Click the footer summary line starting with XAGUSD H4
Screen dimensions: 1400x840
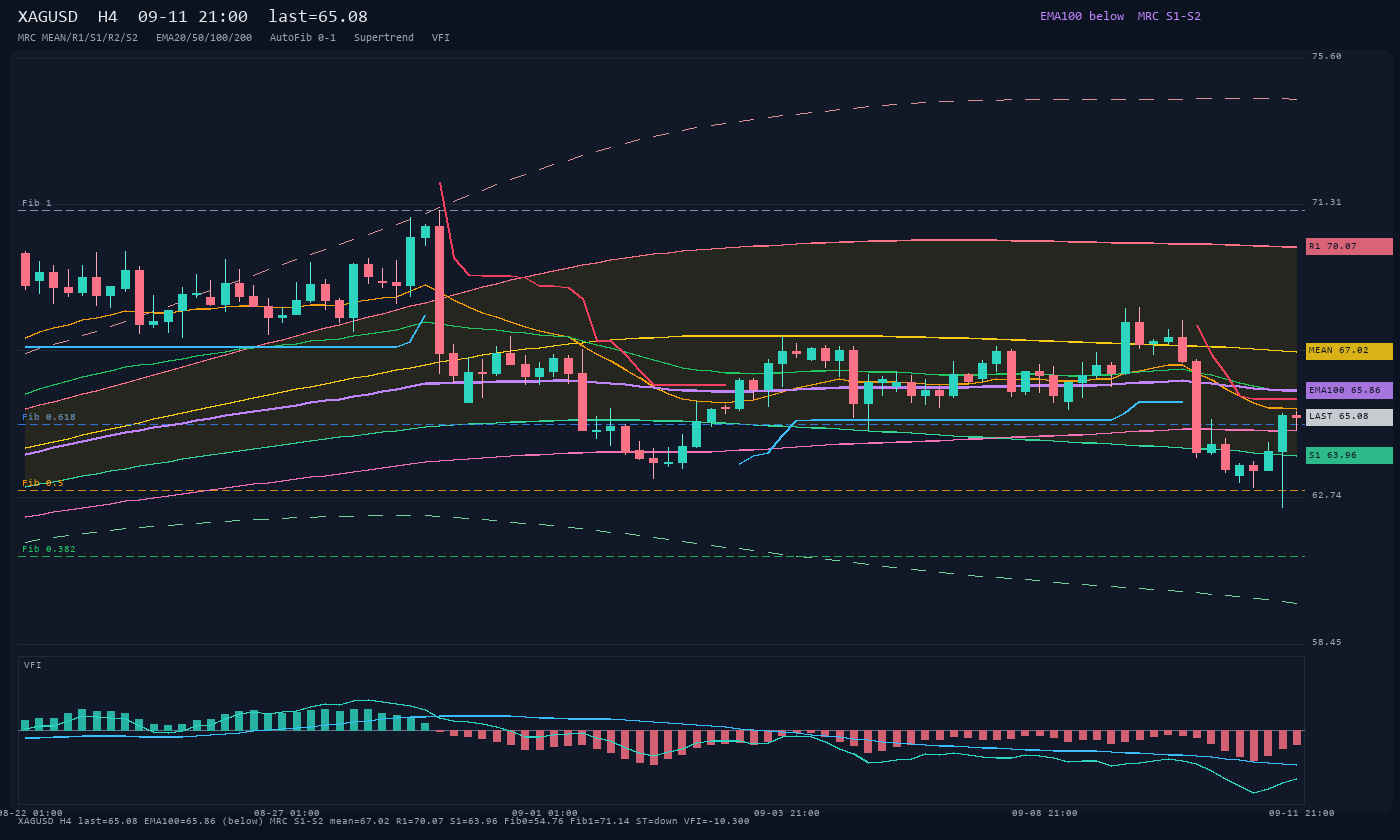(384, 821)
